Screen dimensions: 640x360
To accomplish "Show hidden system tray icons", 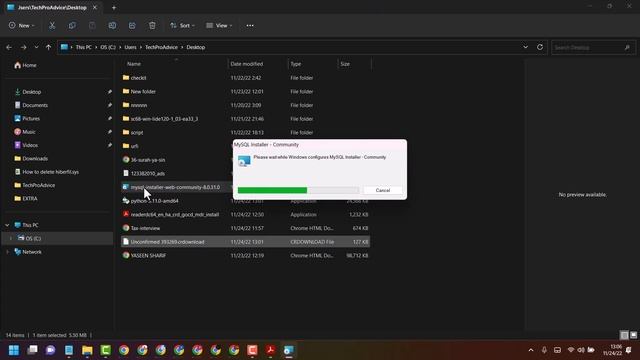I will pos(531,350).
